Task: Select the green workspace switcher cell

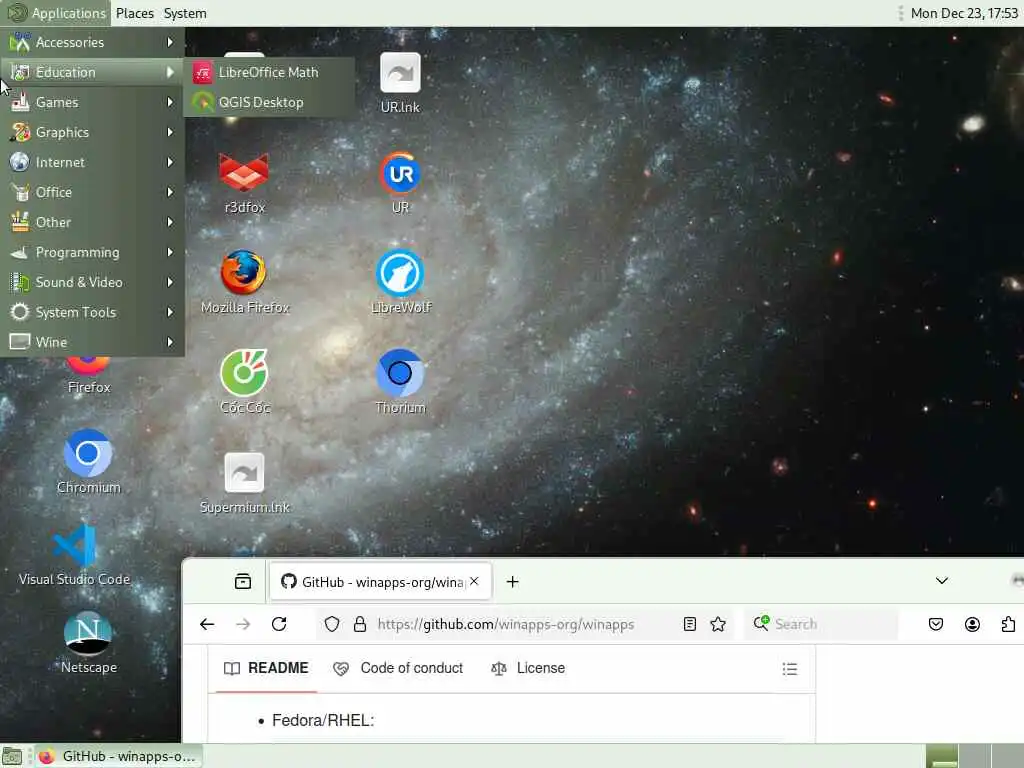Action: coord(942,756)
